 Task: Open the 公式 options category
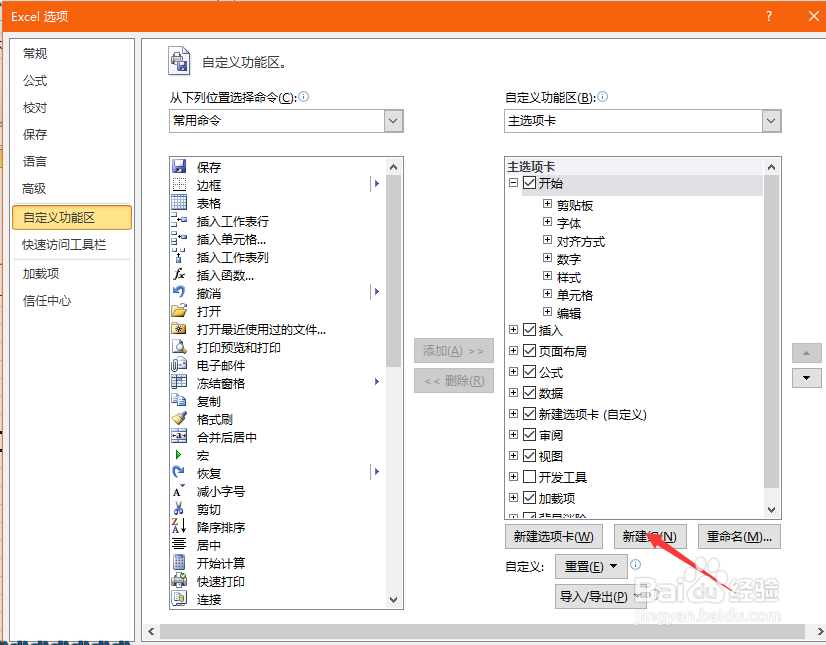(x=35, y=81)
